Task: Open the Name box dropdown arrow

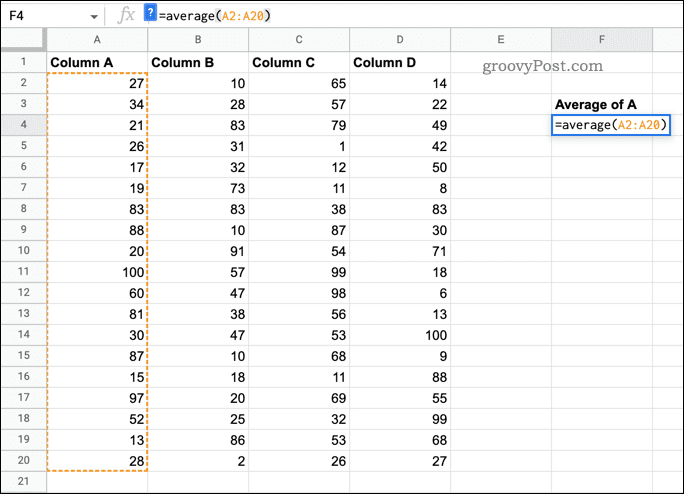Action: 94,17
